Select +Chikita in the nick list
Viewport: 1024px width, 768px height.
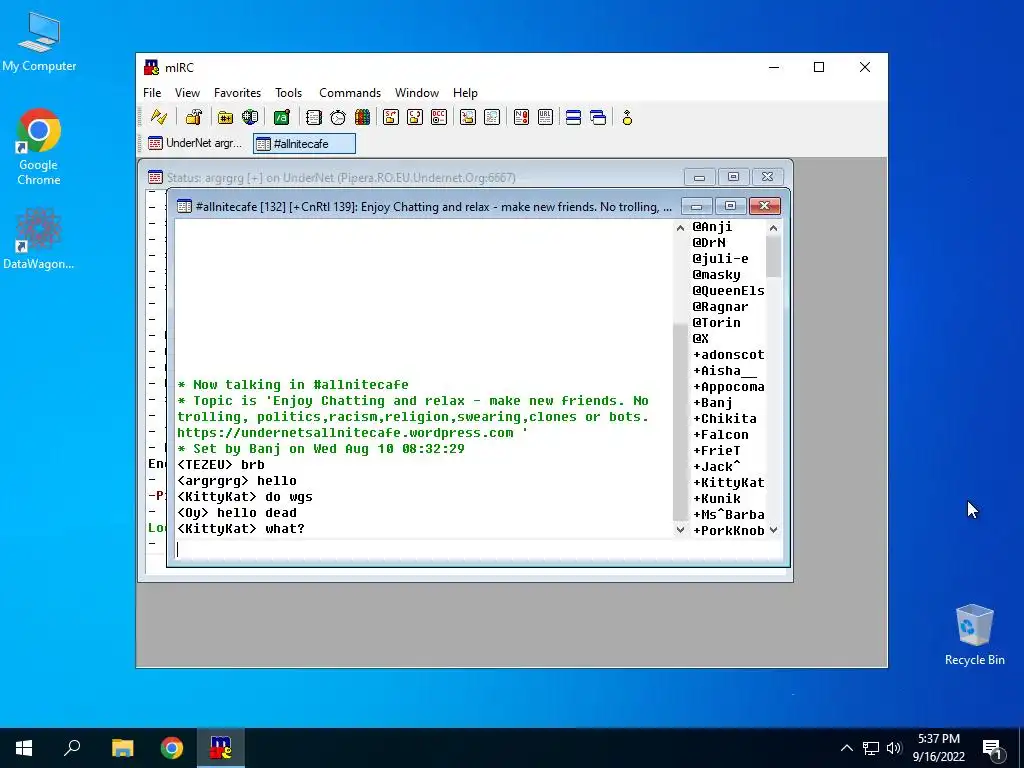coord(724,419)
